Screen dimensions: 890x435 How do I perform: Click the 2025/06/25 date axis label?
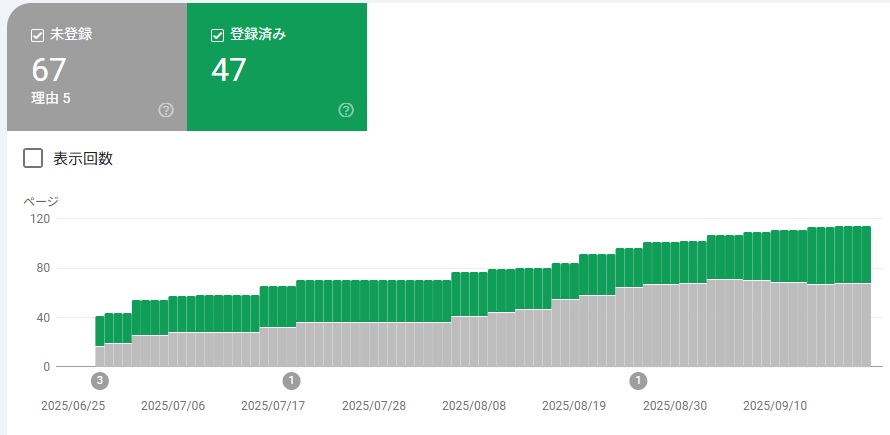point(73,407)
